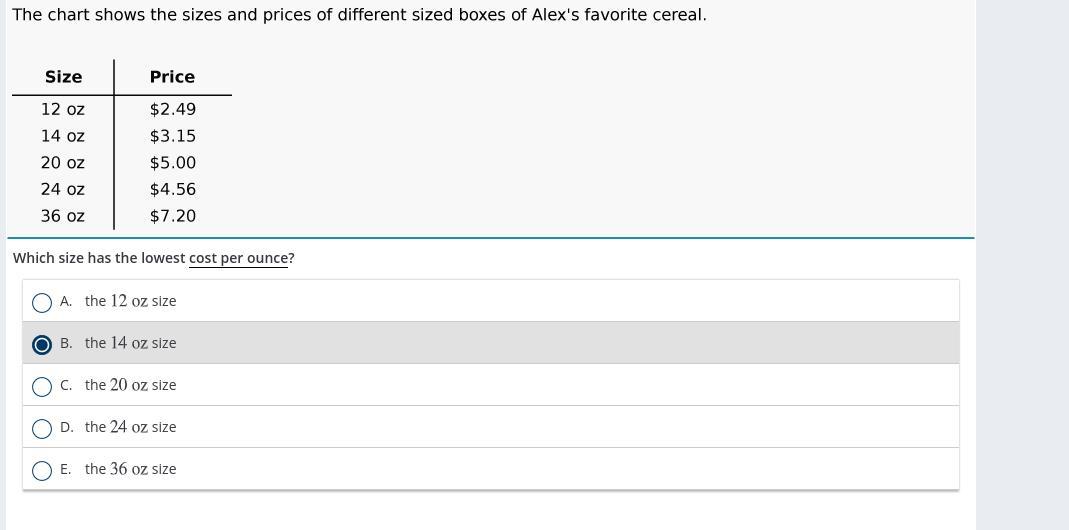1069x530 pixels.
Task: Click the "the 24 oz size" answer text
Action: [x=130, y=427]
